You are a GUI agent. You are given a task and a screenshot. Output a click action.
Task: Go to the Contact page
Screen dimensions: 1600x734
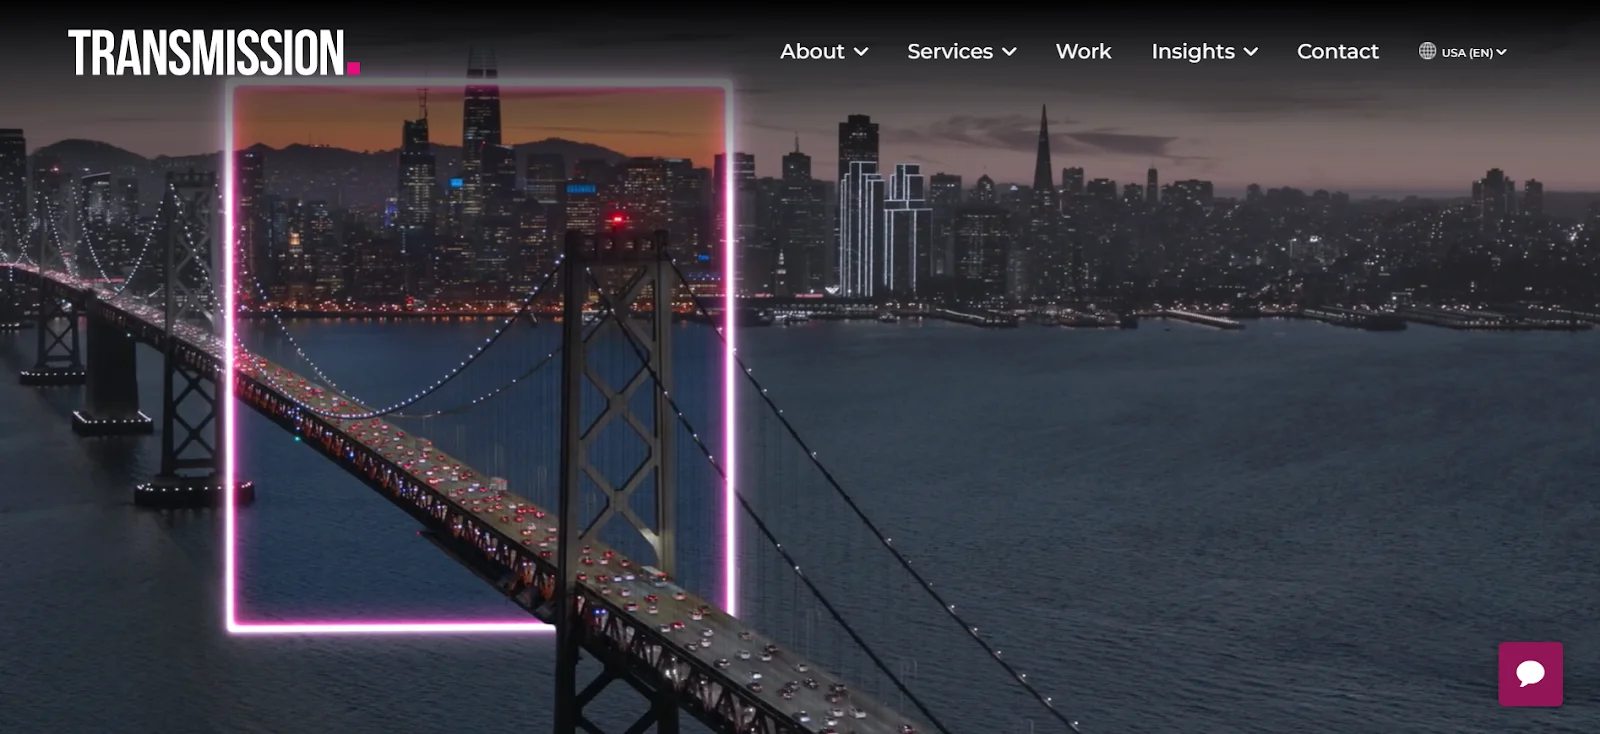[x=1337, y=51]
